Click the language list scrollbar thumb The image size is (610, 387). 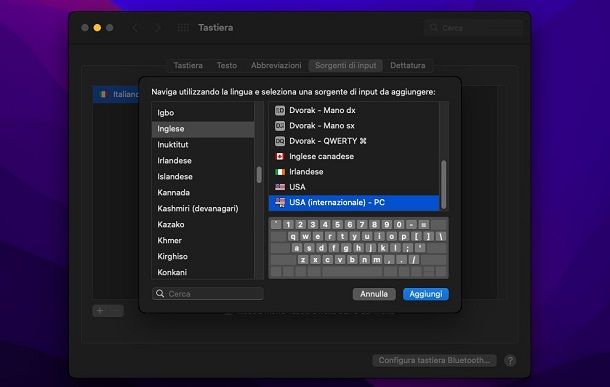click(x=259, y=175)
